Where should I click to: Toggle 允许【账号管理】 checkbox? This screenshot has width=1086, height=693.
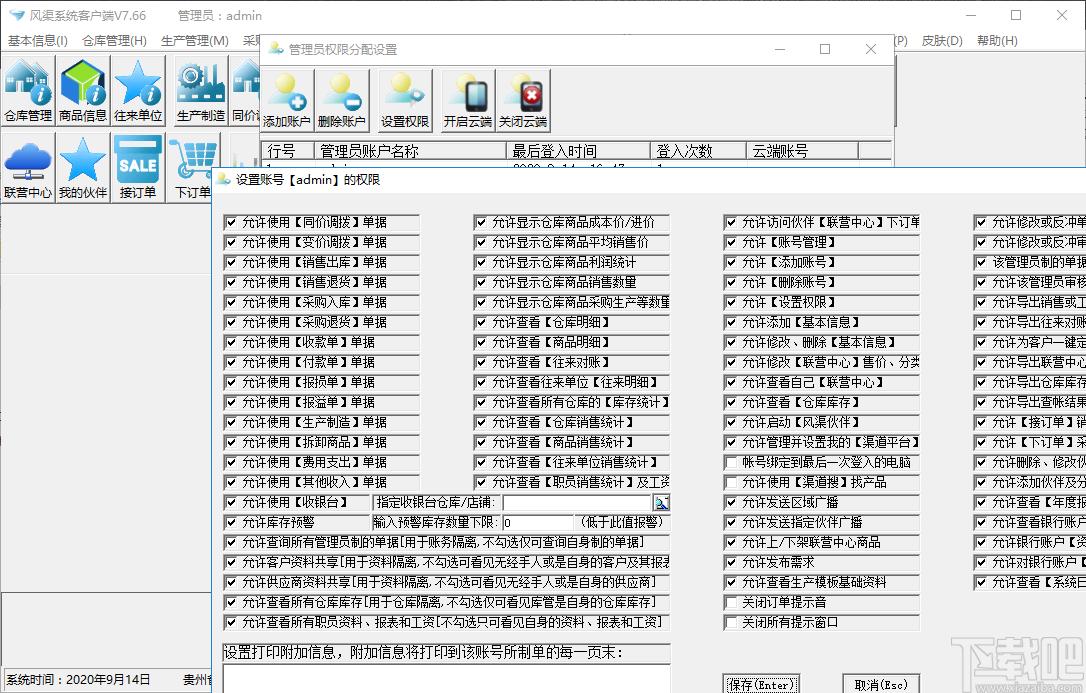(731, 243)
